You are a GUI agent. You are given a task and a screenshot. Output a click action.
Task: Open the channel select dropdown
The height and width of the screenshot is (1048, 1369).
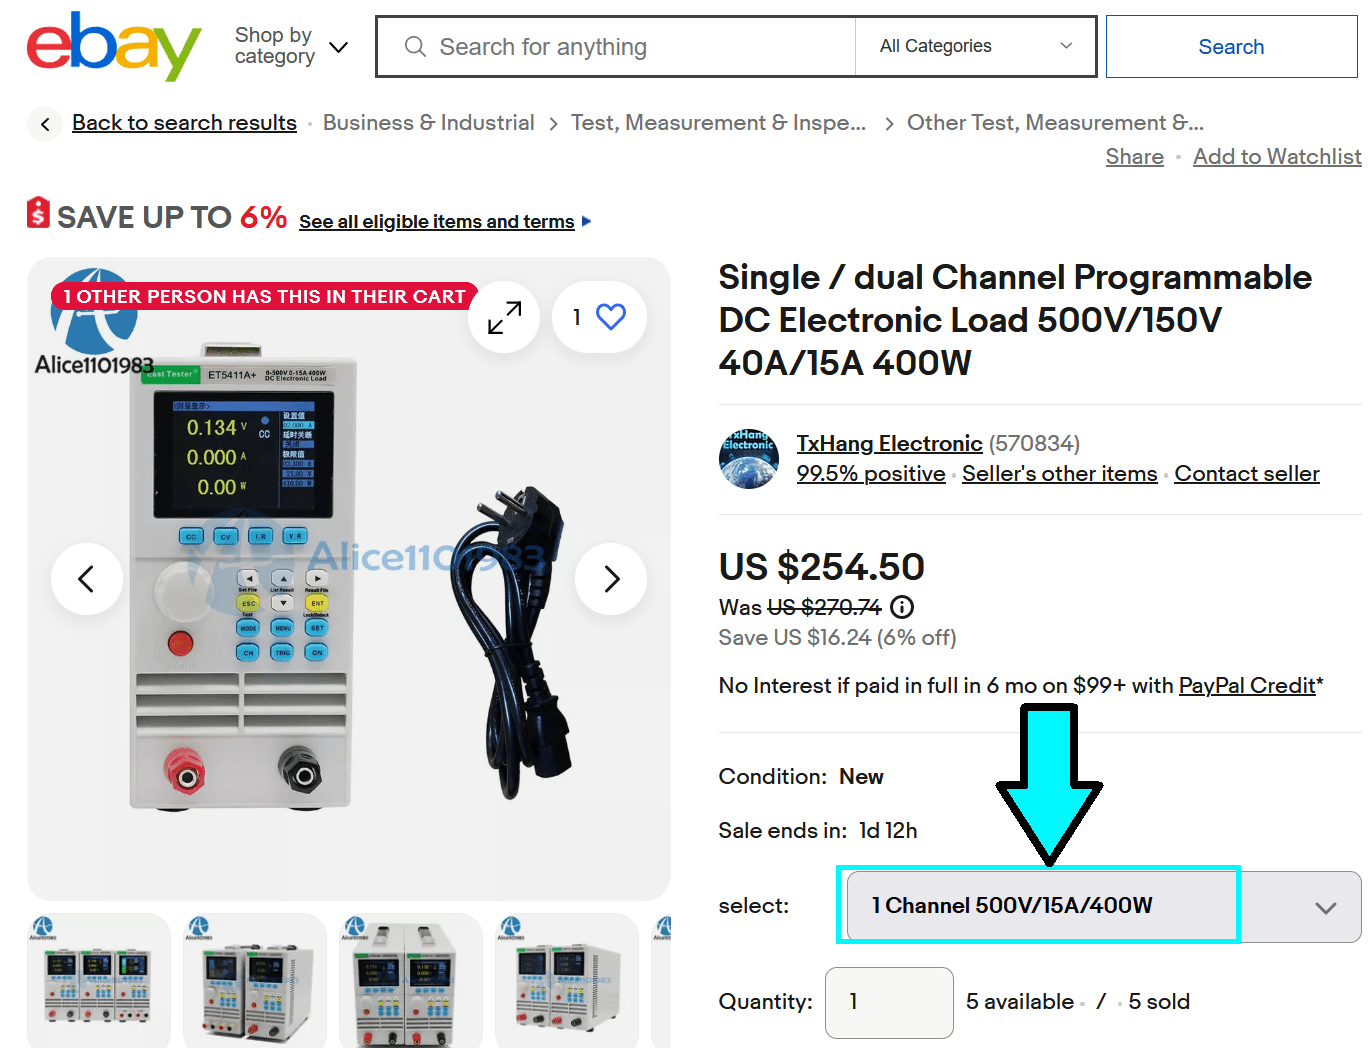pos(1104,906)
